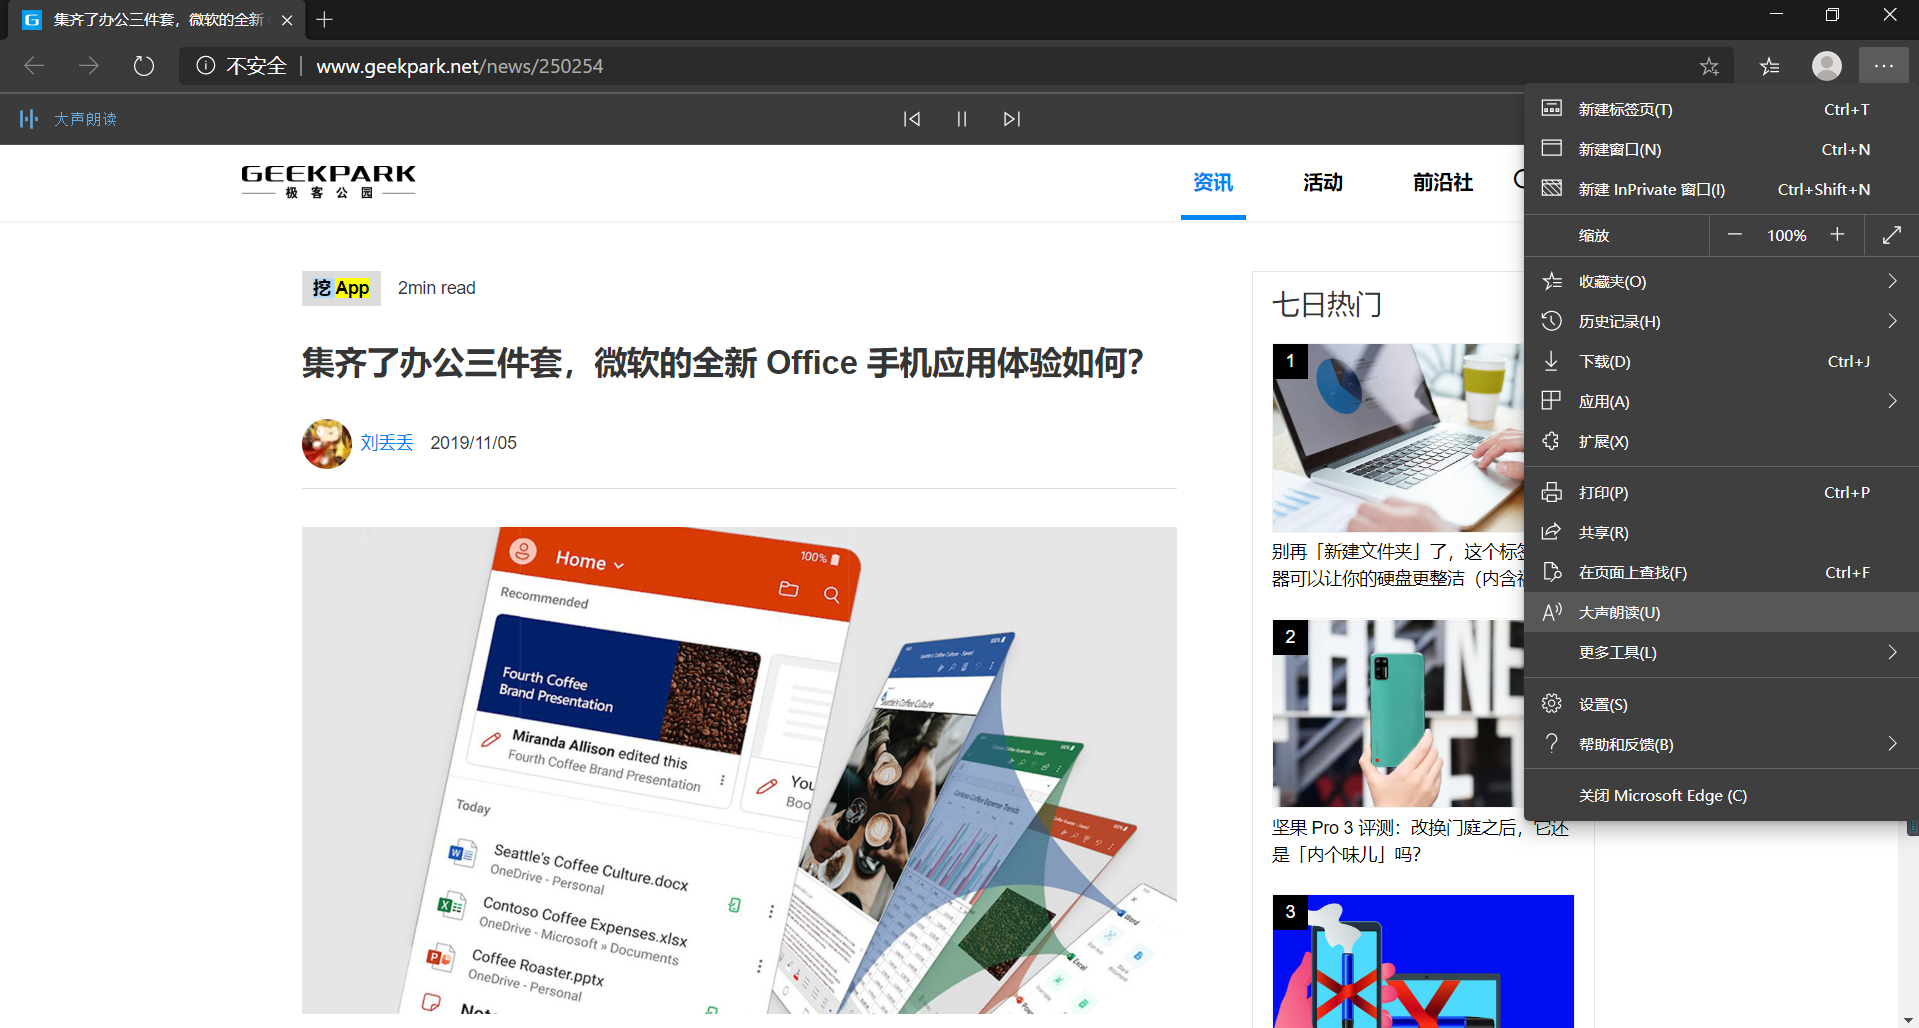Click the 2min read label
Viewport: 1919px width, 1028px height.
tap(437, 288)
